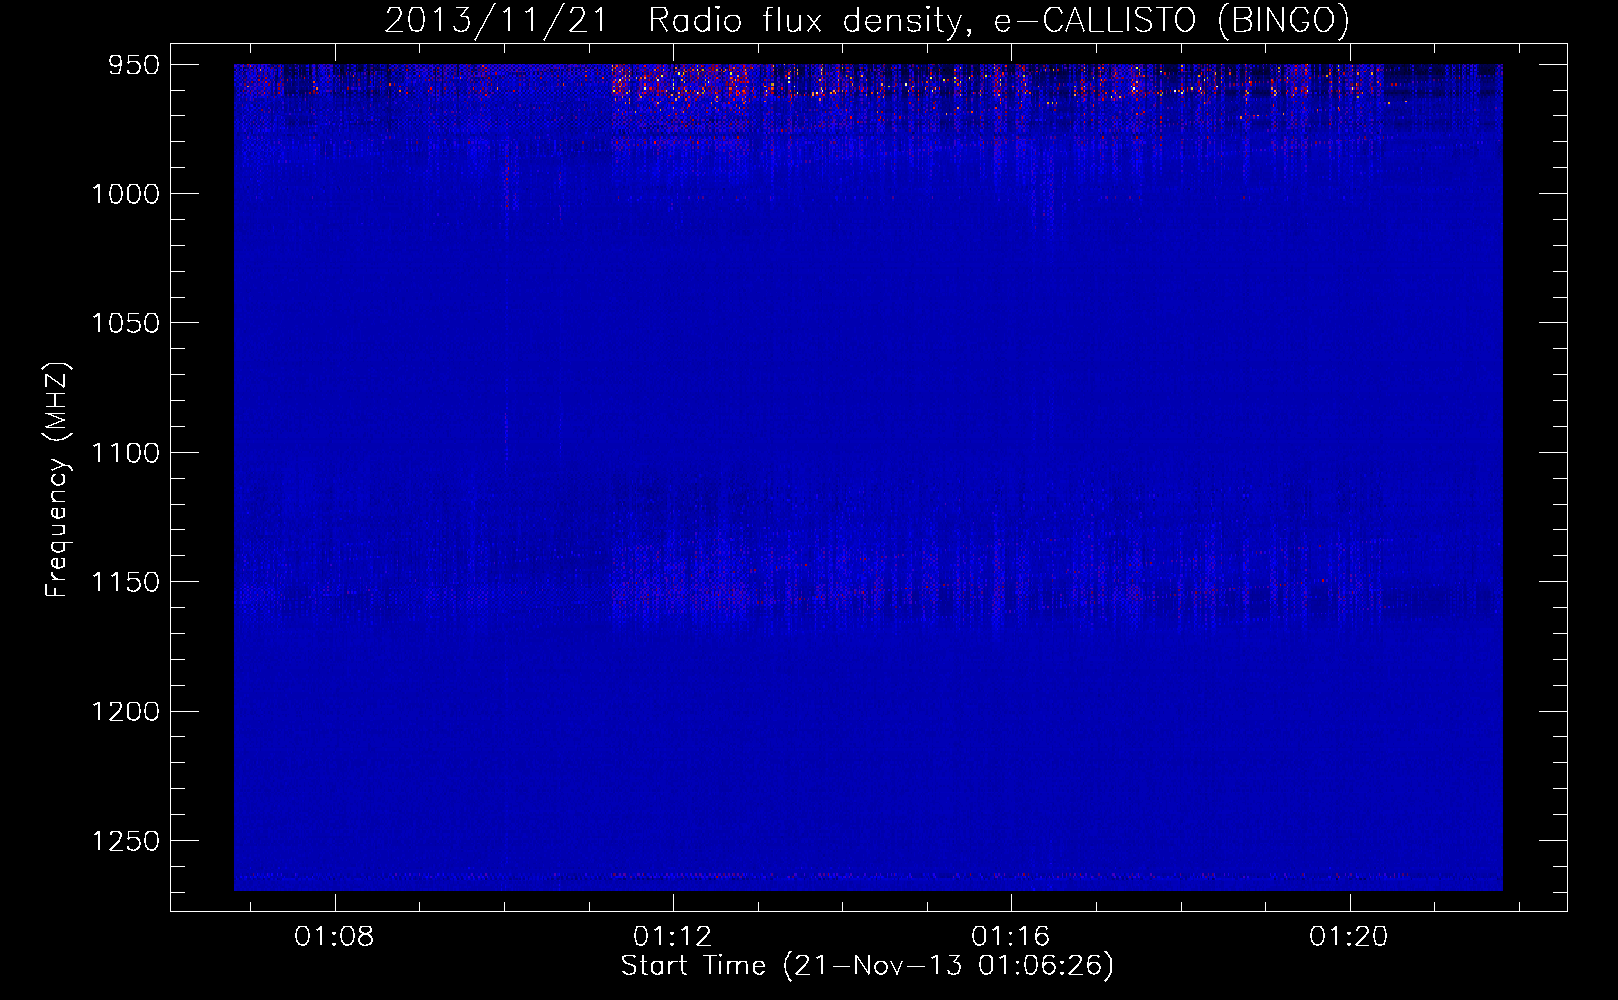1618x1000 pixels.
Task: Click the 950 frequency axis label
Action: [133, 65]
